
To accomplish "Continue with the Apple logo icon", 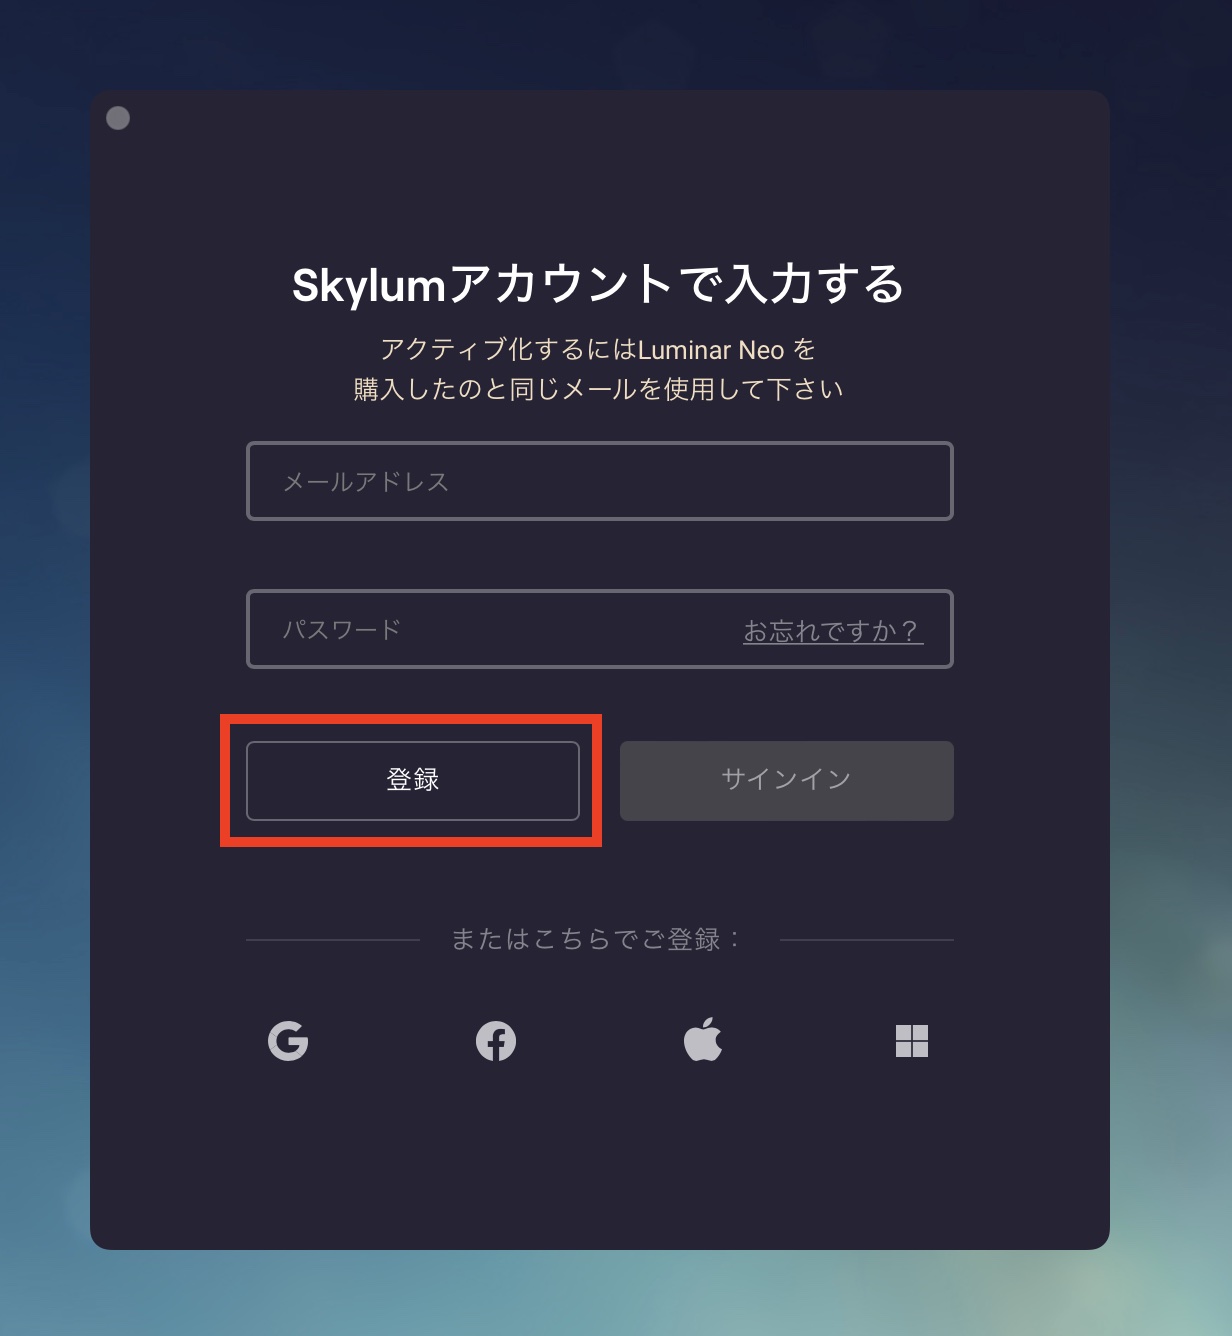I will pos(703,1039).
